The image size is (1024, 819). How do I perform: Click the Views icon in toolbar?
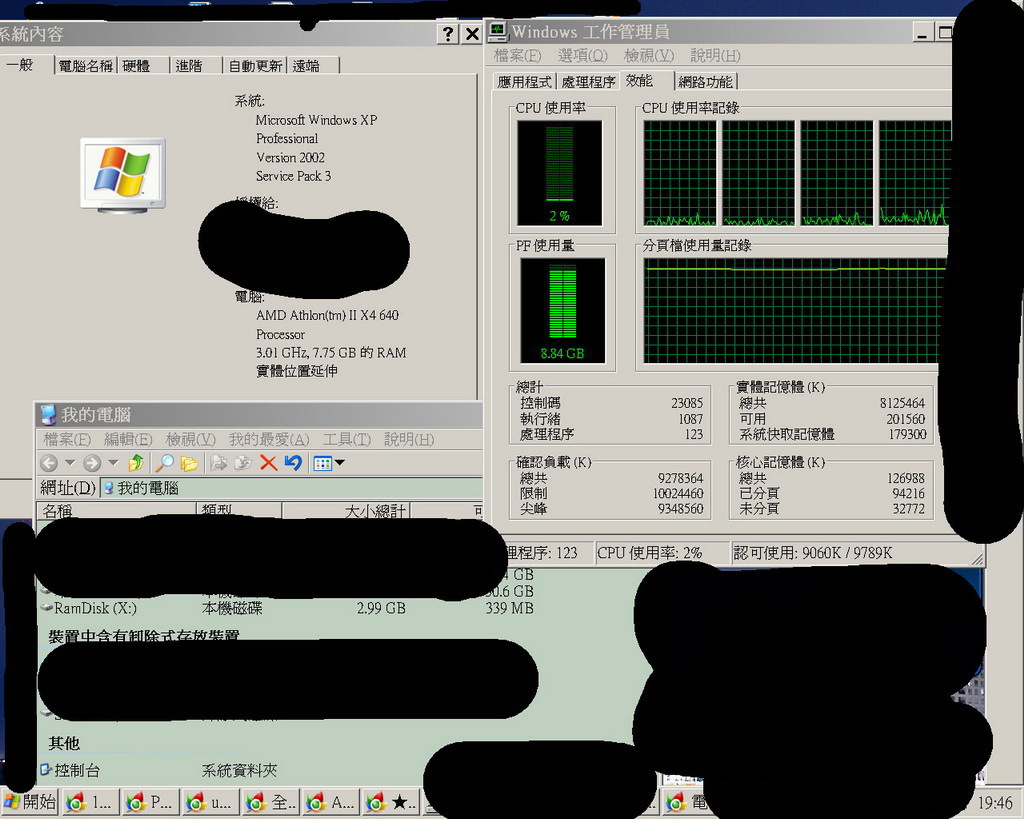[323, 464]
